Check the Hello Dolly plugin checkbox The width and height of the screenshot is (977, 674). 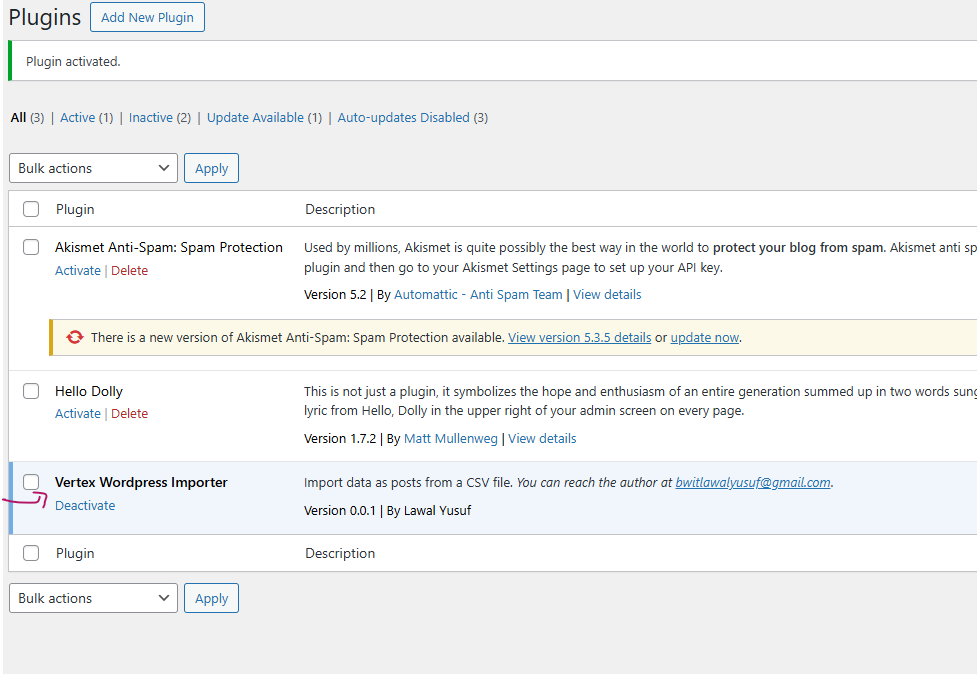(31, 391)
